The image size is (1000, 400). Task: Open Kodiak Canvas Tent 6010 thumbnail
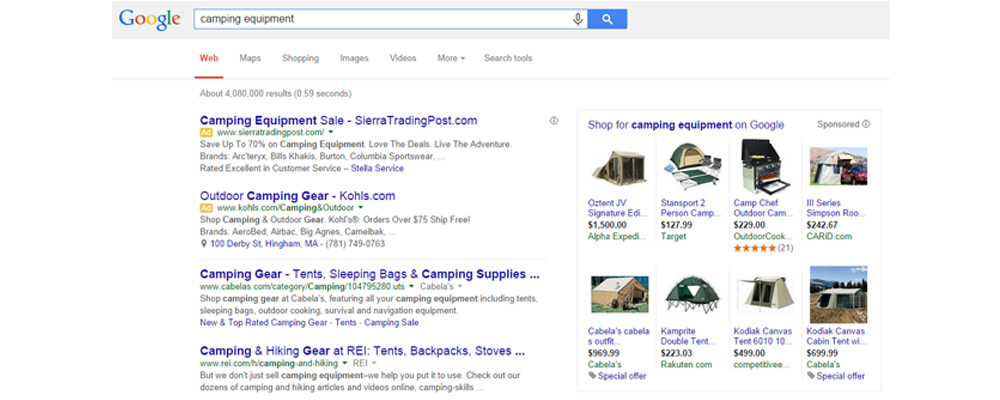765,294
